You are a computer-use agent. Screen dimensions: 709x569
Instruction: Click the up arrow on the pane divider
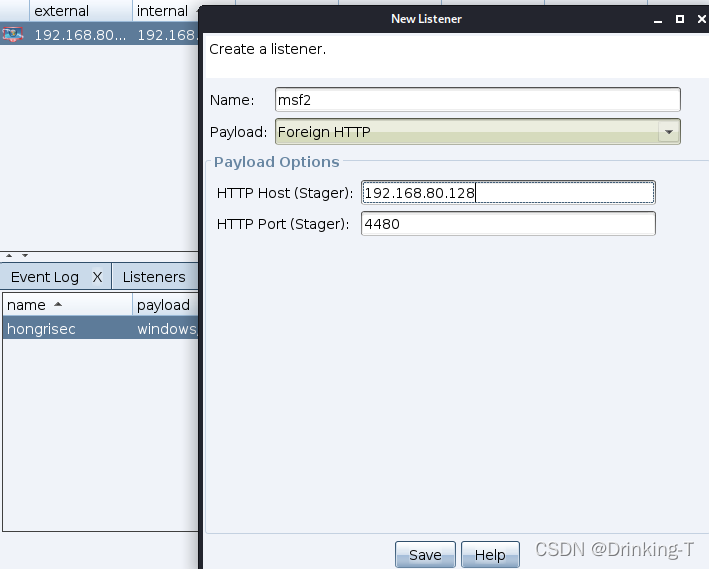pyautogui.click(x=9, y=256)
